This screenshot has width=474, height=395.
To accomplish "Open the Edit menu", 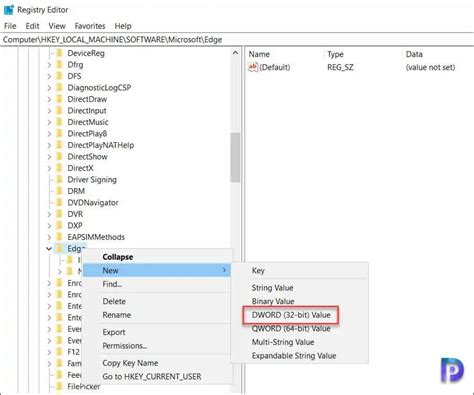I will pyautogui.click(x=32, y=26).
